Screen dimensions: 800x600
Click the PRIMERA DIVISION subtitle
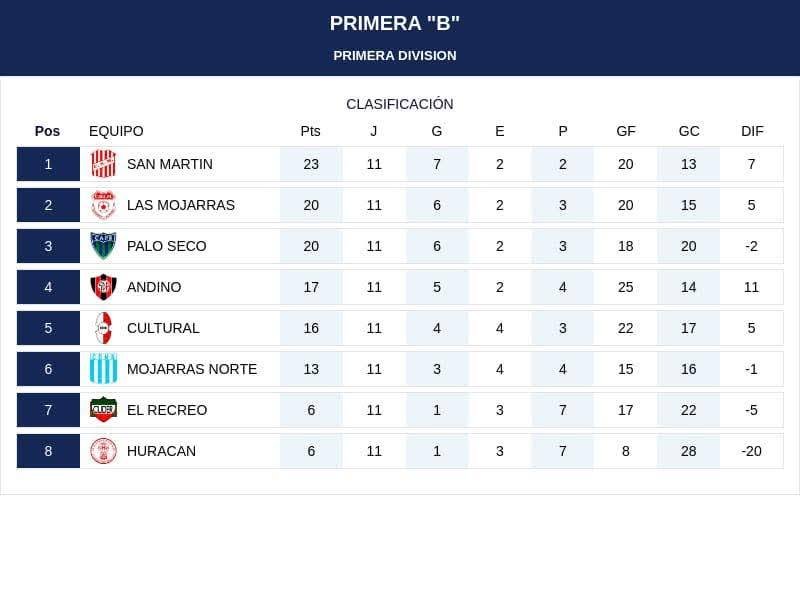pyautogui.click(x=394, y=56)
